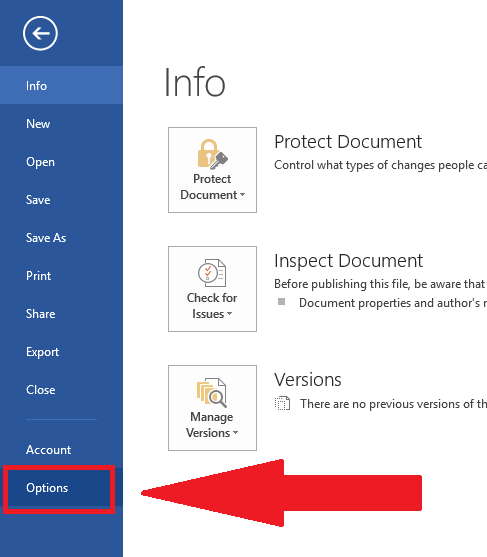Viewport: 487px width, 557px height.
Task: Click the back arrow circle button
Action: click(x=40, y=33)
